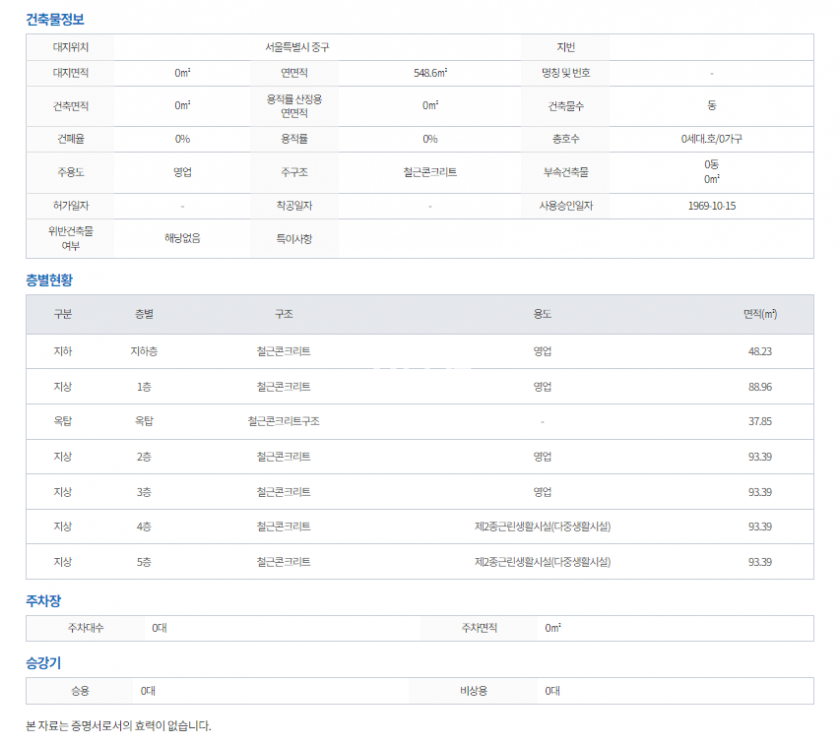The image size is (840, 744).
Task: Select the 지하층 row cell
Action: pos(144,352)
